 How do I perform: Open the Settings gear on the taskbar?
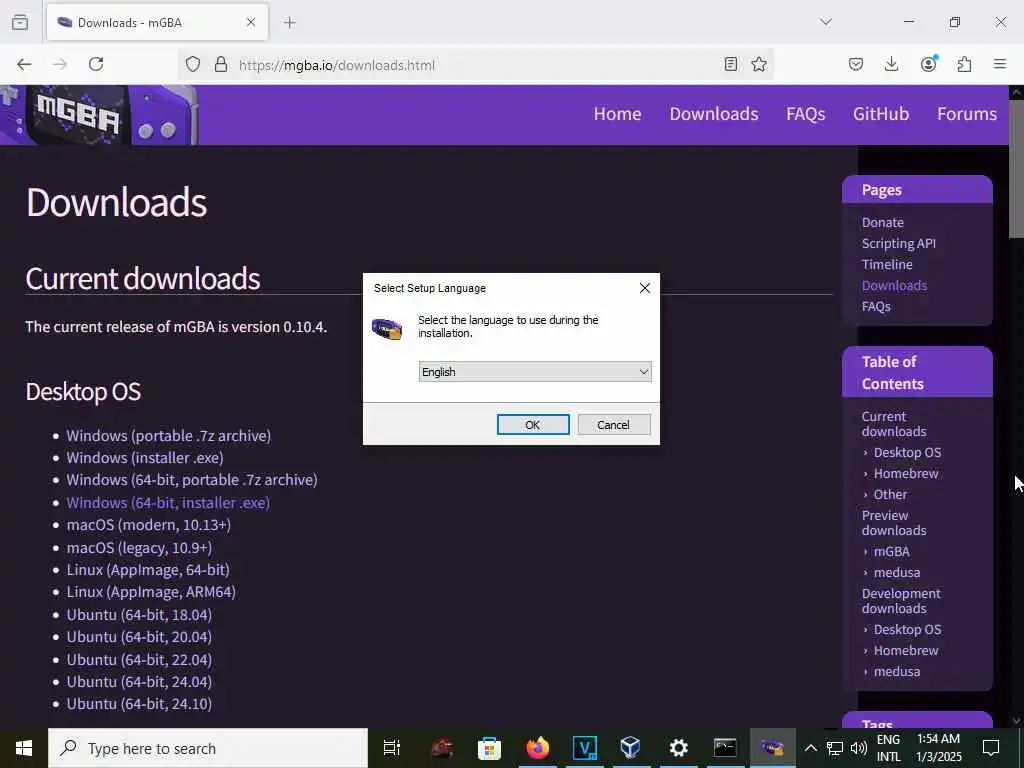tap(679, 748)
